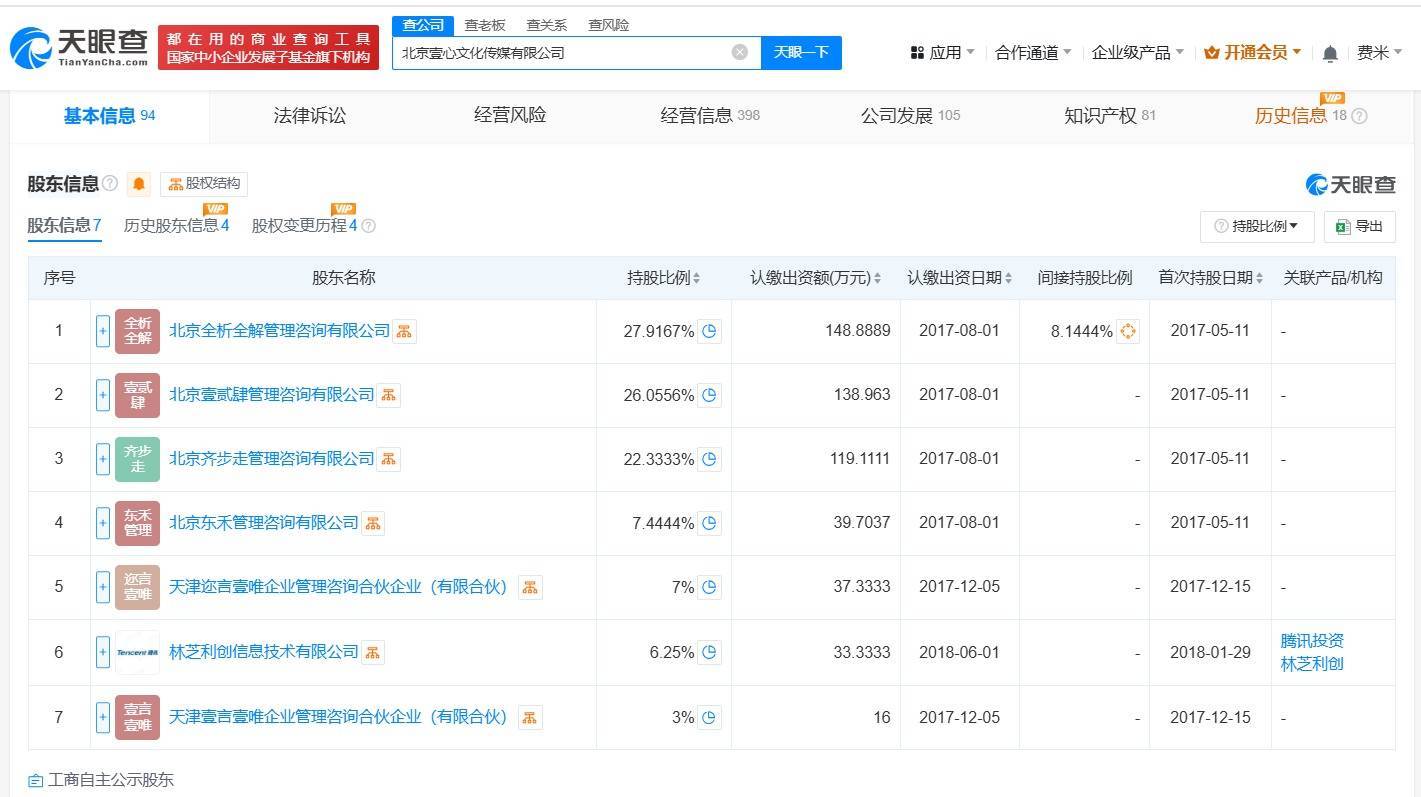Show pie chart for 6.25% shareholding
Screen dimensions: 1421x797
pyautogui.click(x=709, y=652)
